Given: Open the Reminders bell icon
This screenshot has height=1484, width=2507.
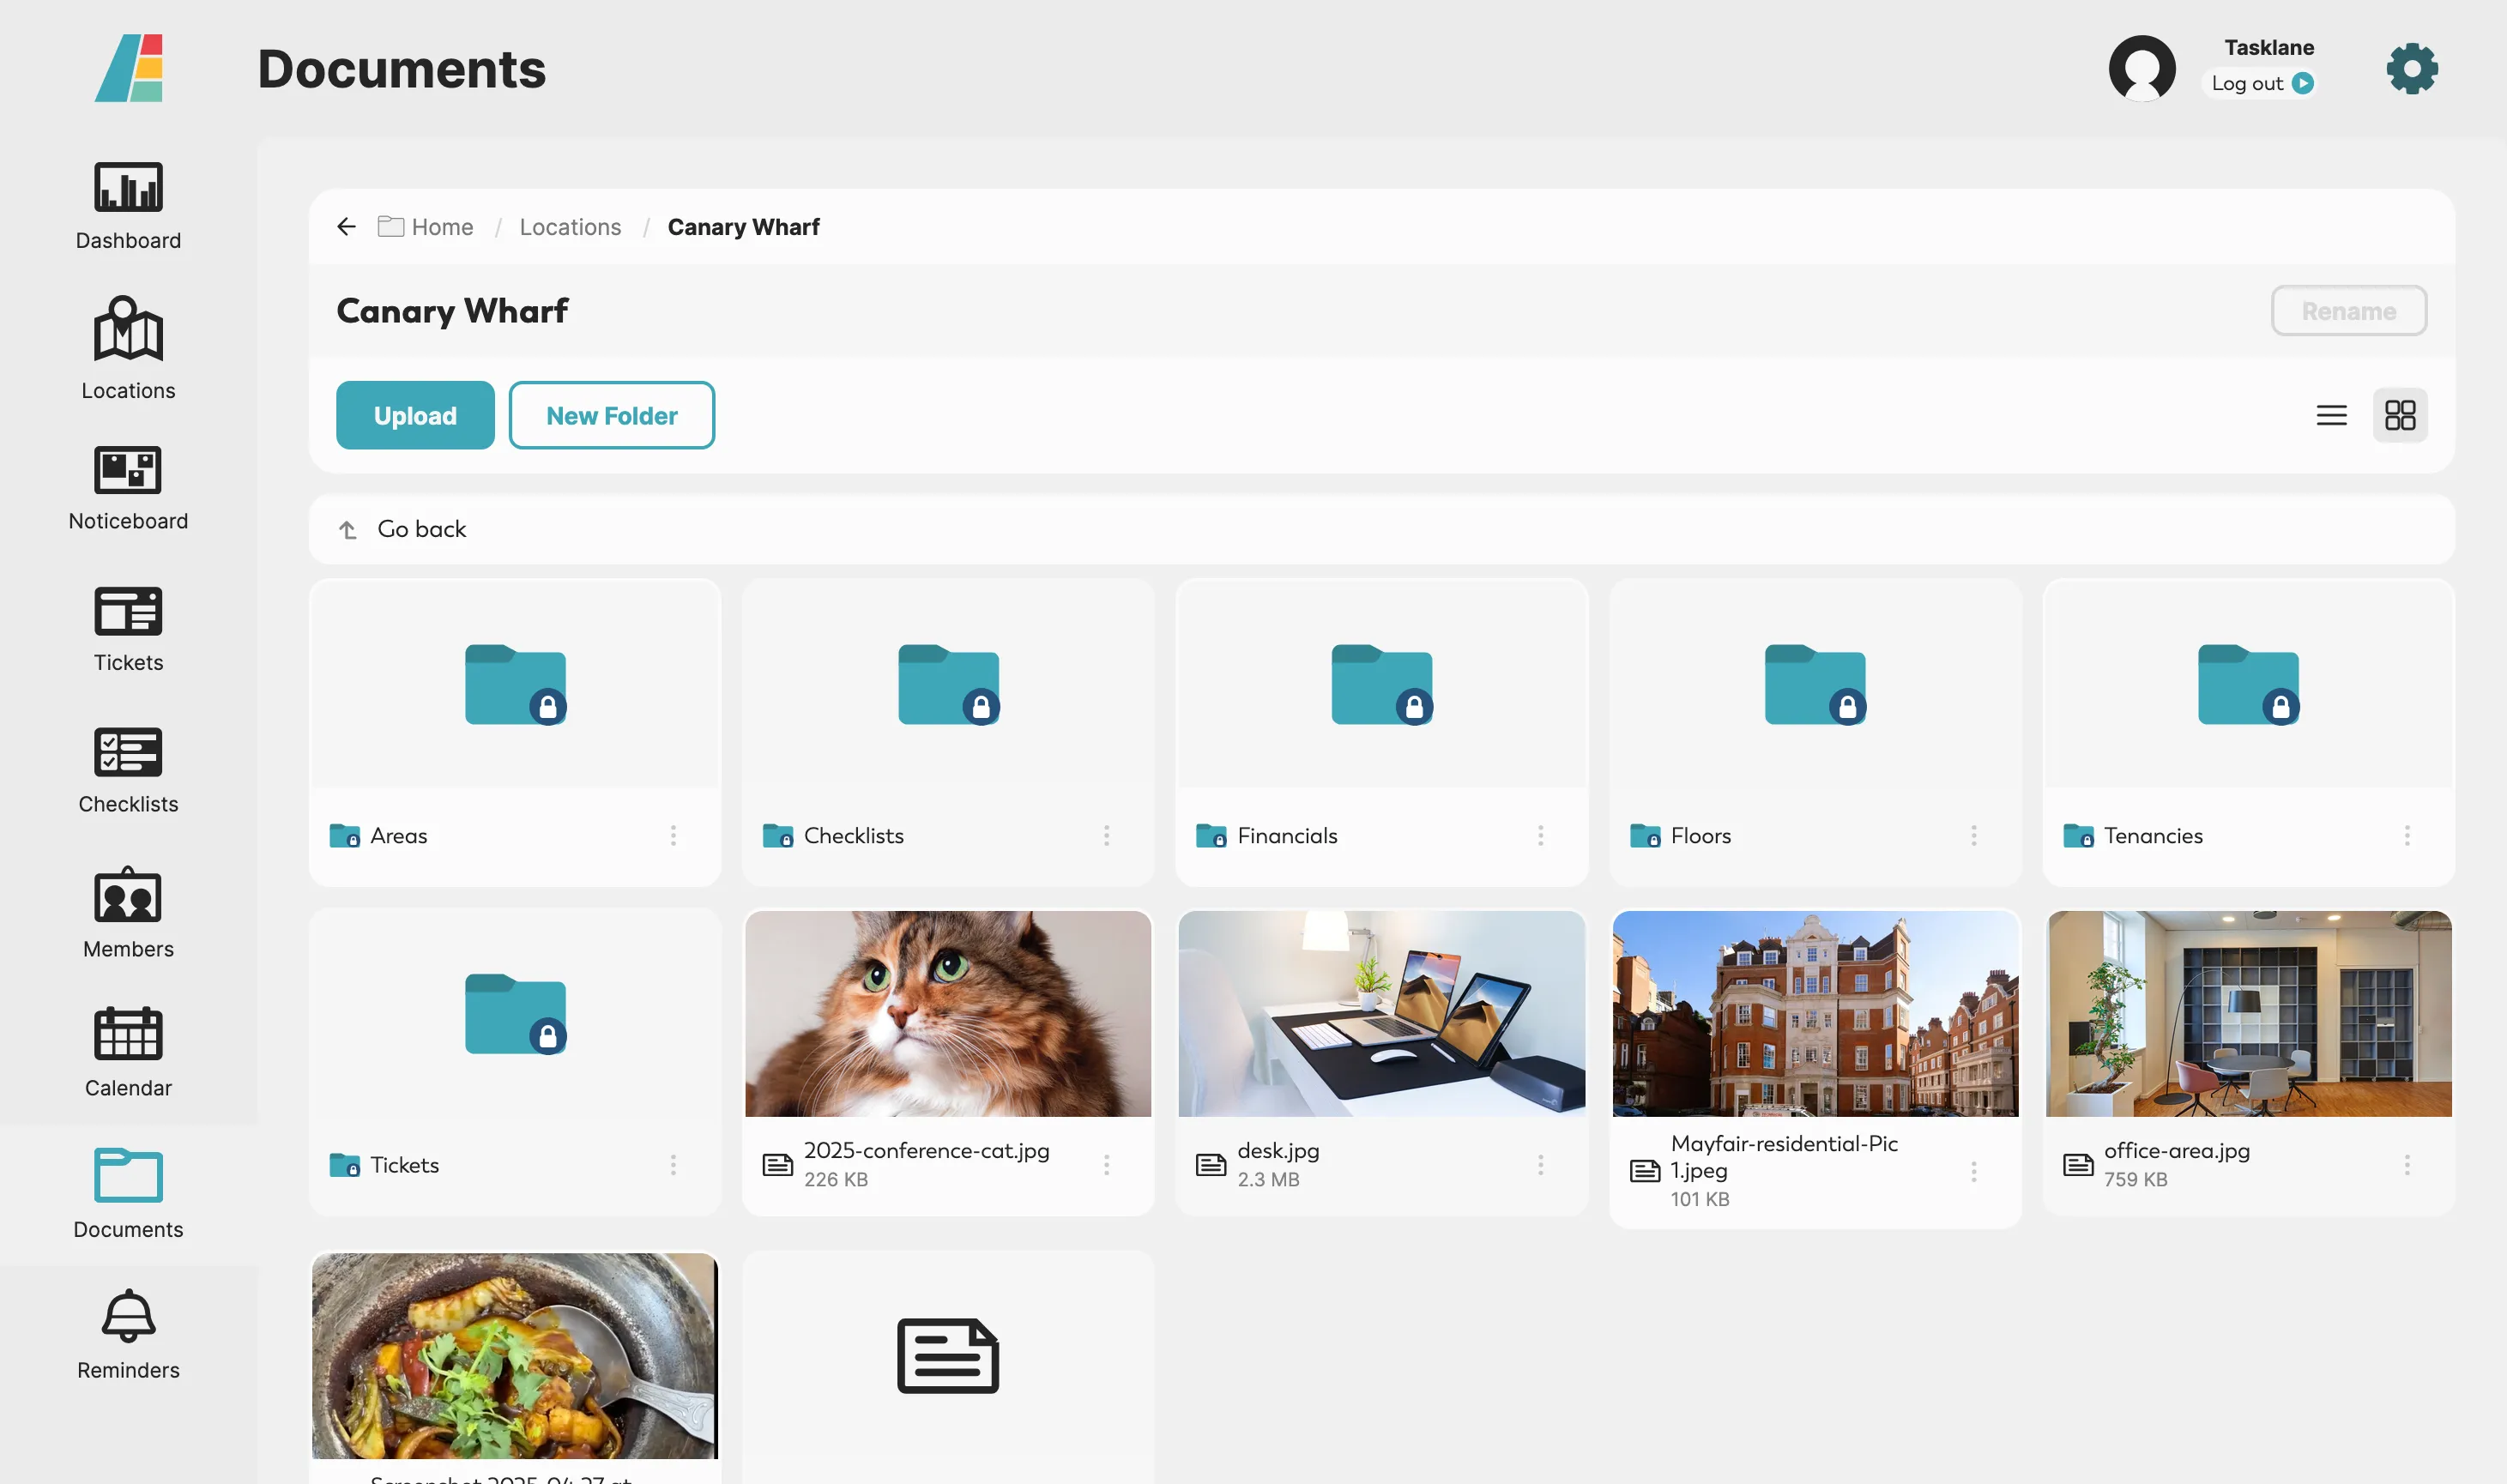Looking at the screenshot, I should (x=128, y=1335).
